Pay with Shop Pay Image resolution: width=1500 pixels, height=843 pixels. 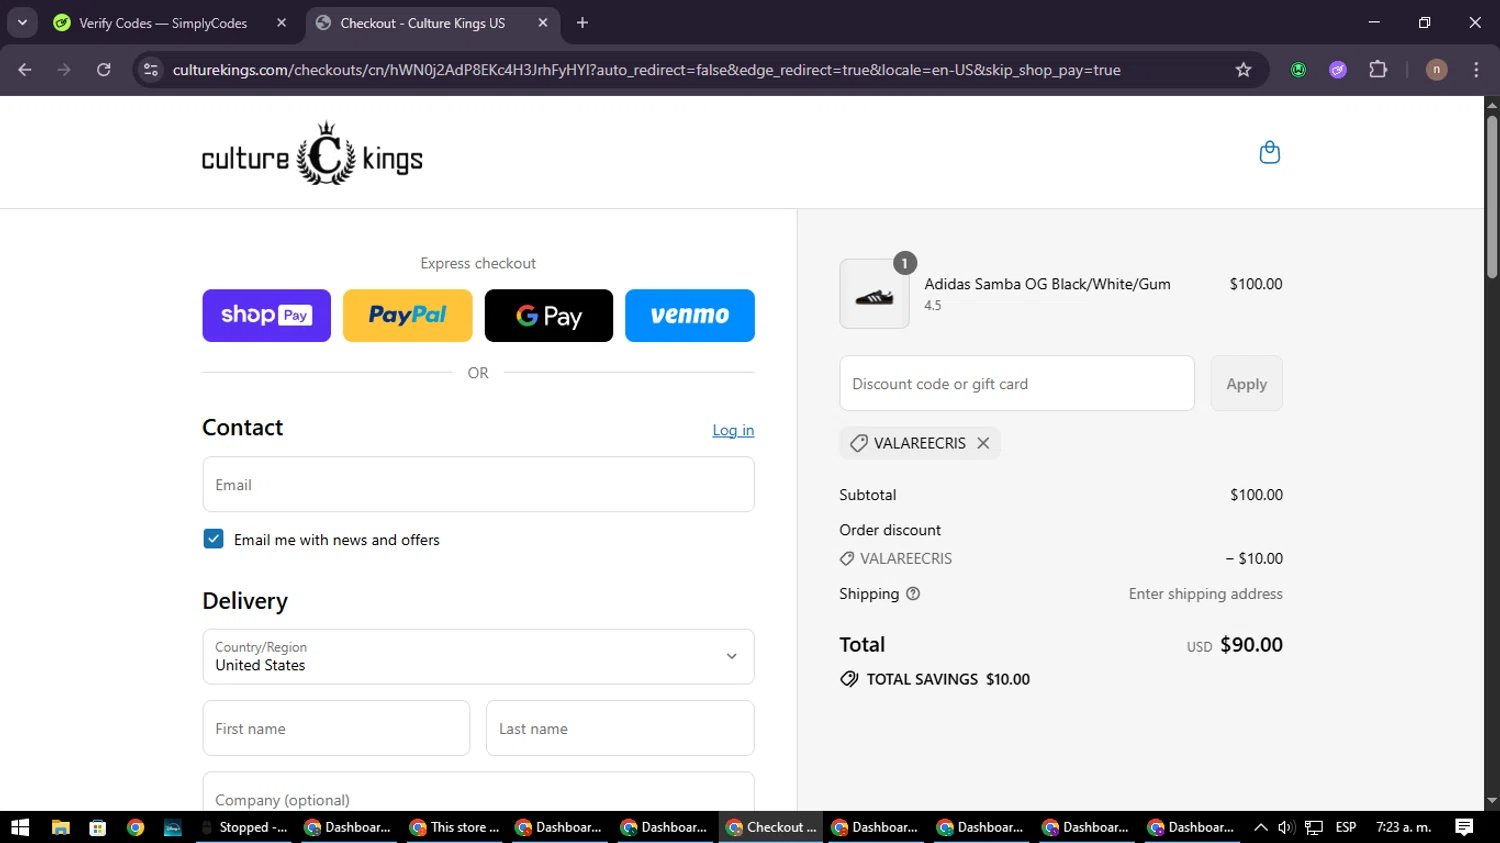[x=266, y=316]
